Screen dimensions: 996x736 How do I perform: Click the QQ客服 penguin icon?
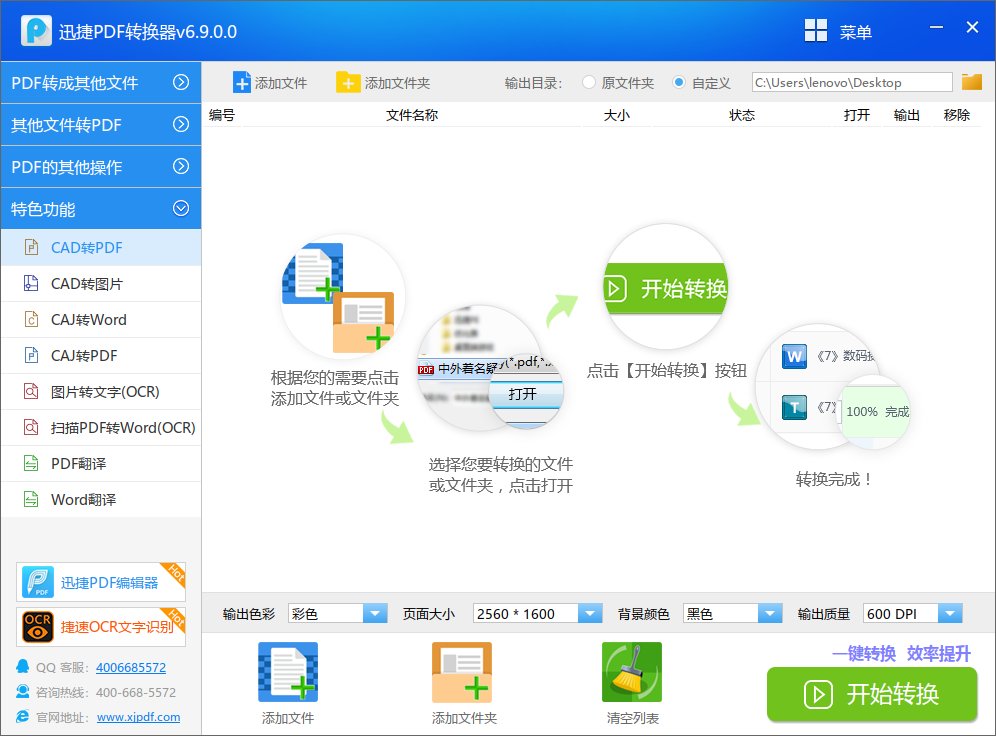tap(23, 666)
